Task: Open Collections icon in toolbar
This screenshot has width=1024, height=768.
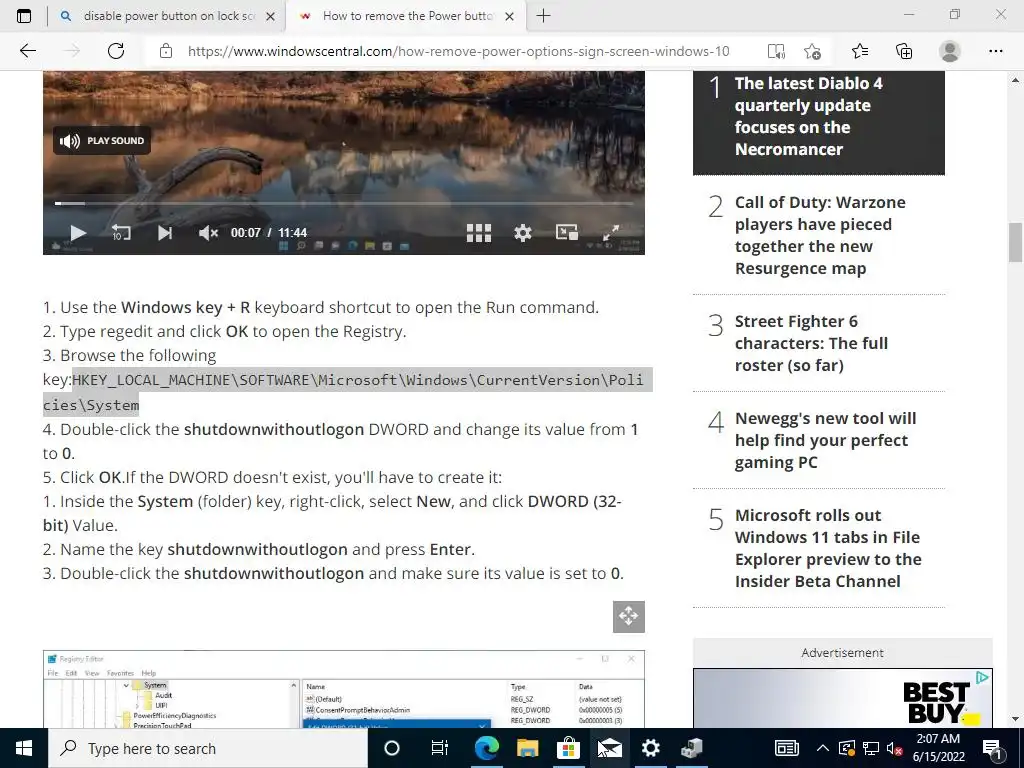Action: click(904, 51)
